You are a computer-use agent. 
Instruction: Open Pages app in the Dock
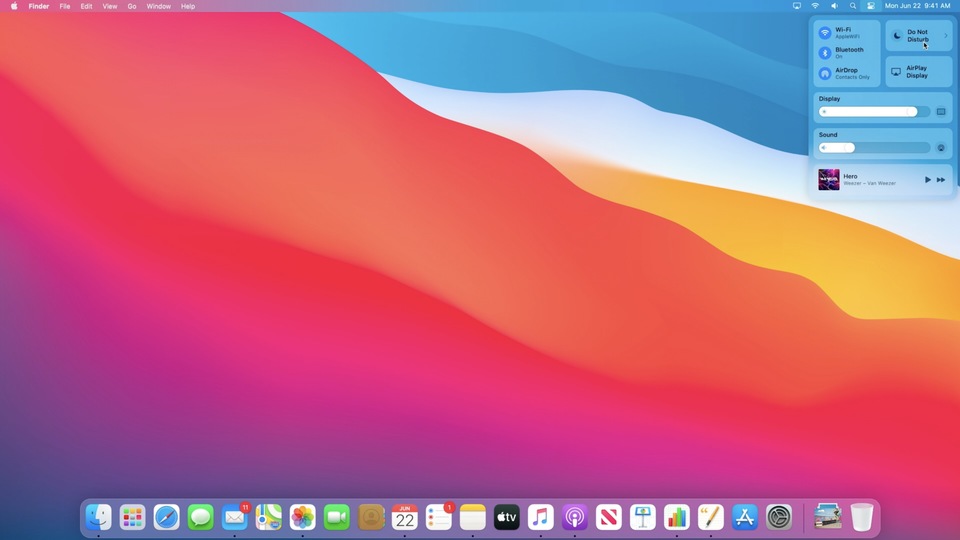711,517
